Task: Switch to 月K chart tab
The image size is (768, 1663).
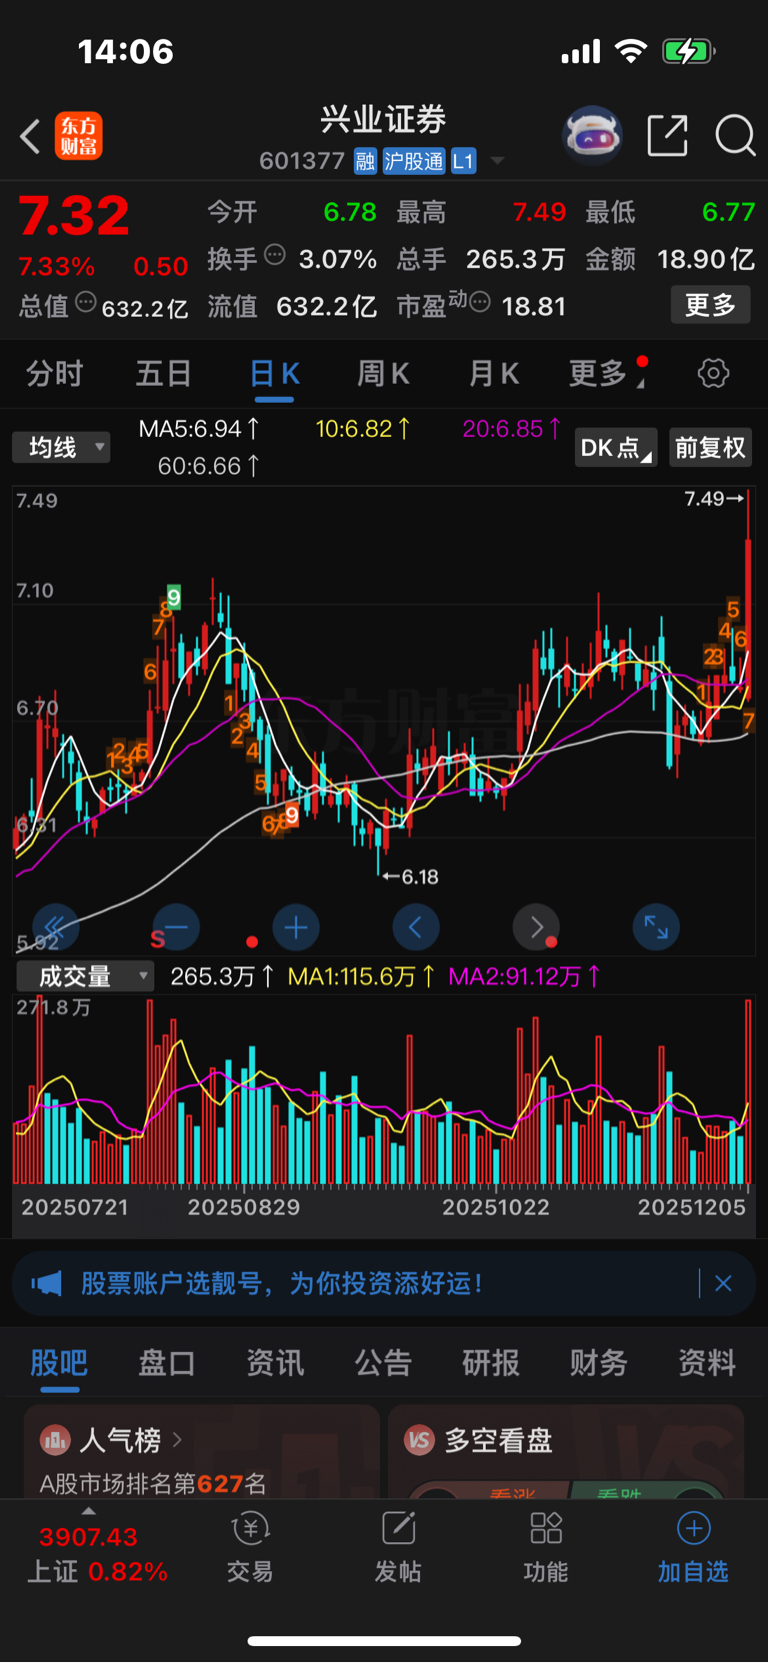Action: 494,373
